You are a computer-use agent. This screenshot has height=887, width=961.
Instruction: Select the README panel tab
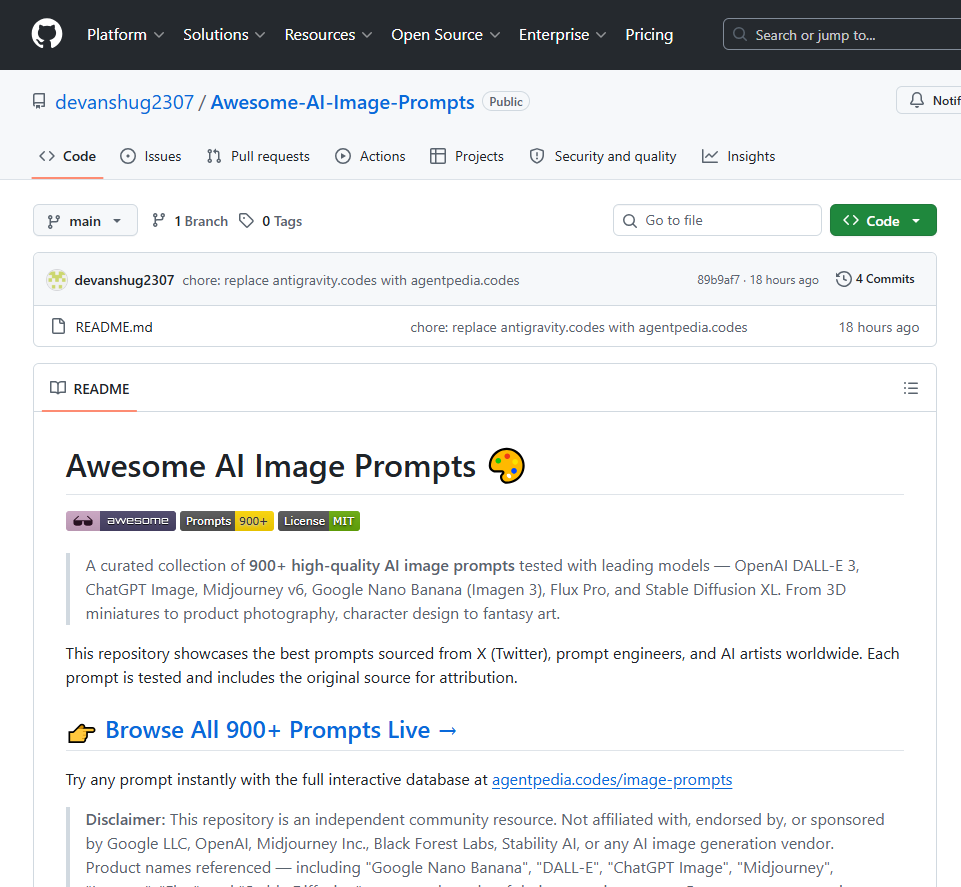pos(89,389)
